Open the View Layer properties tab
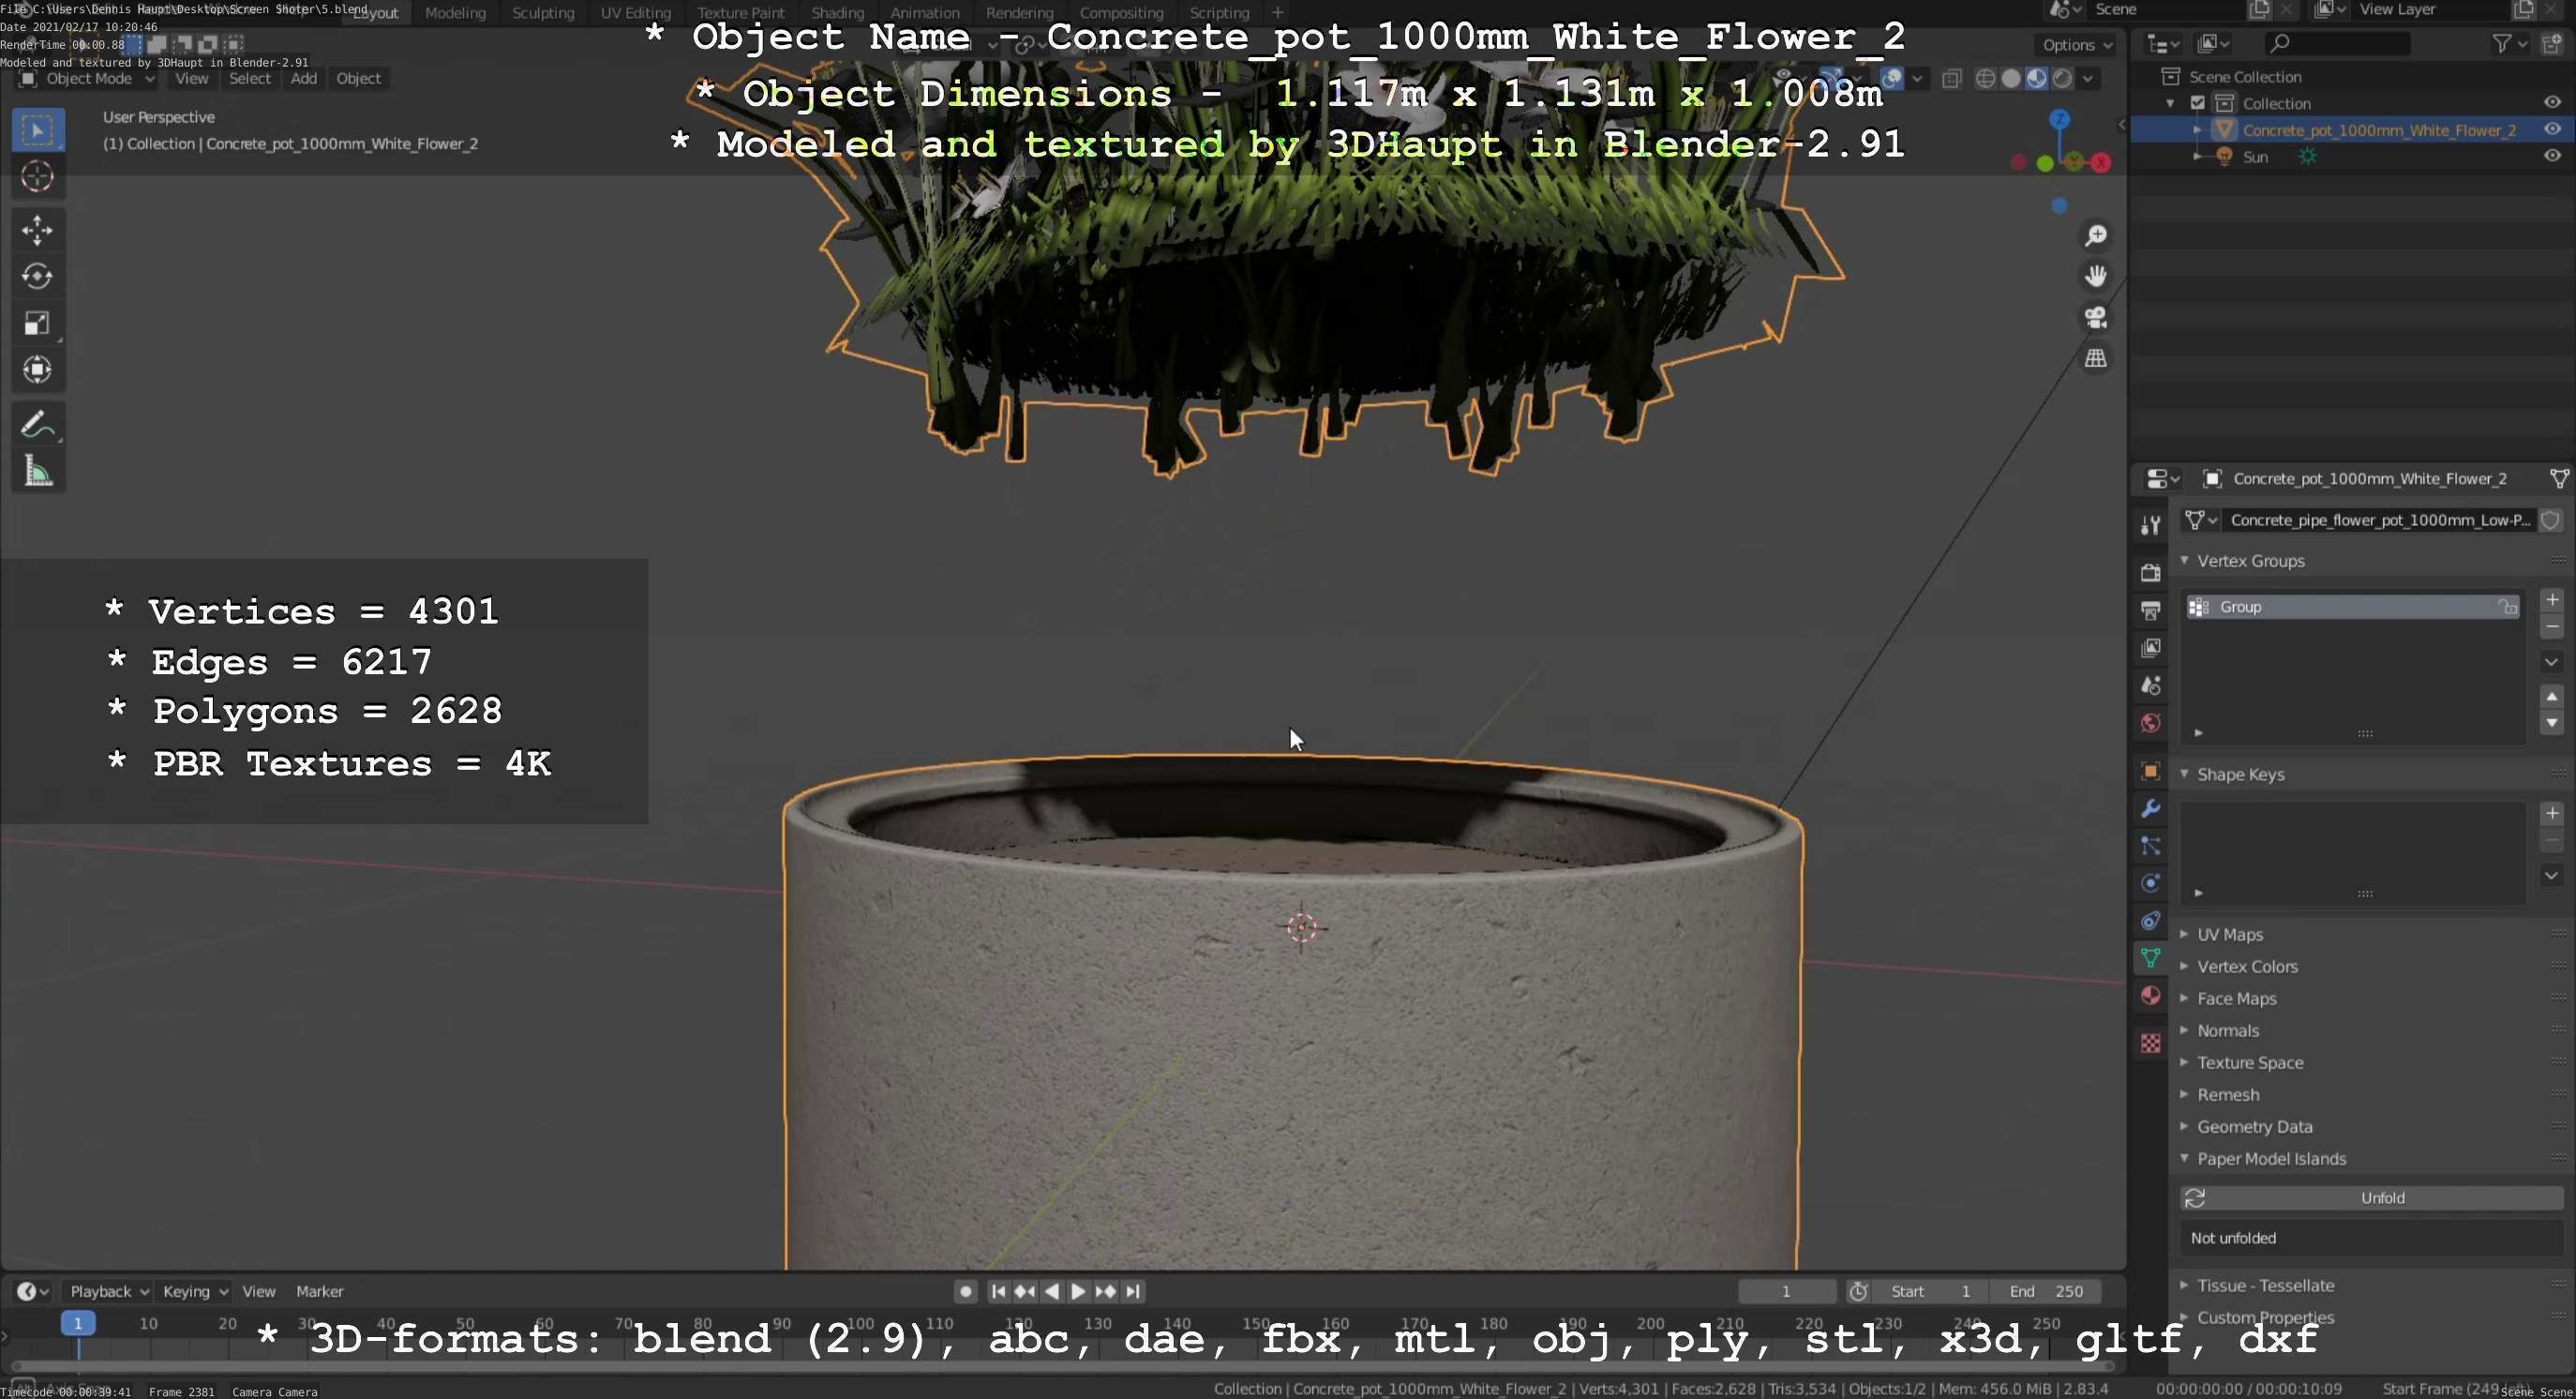 point(2150,648)
